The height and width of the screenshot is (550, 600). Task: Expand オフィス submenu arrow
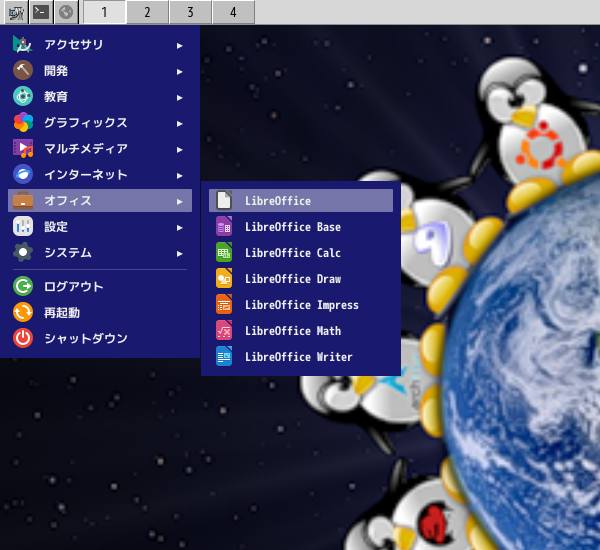click(x=179, y=202)
